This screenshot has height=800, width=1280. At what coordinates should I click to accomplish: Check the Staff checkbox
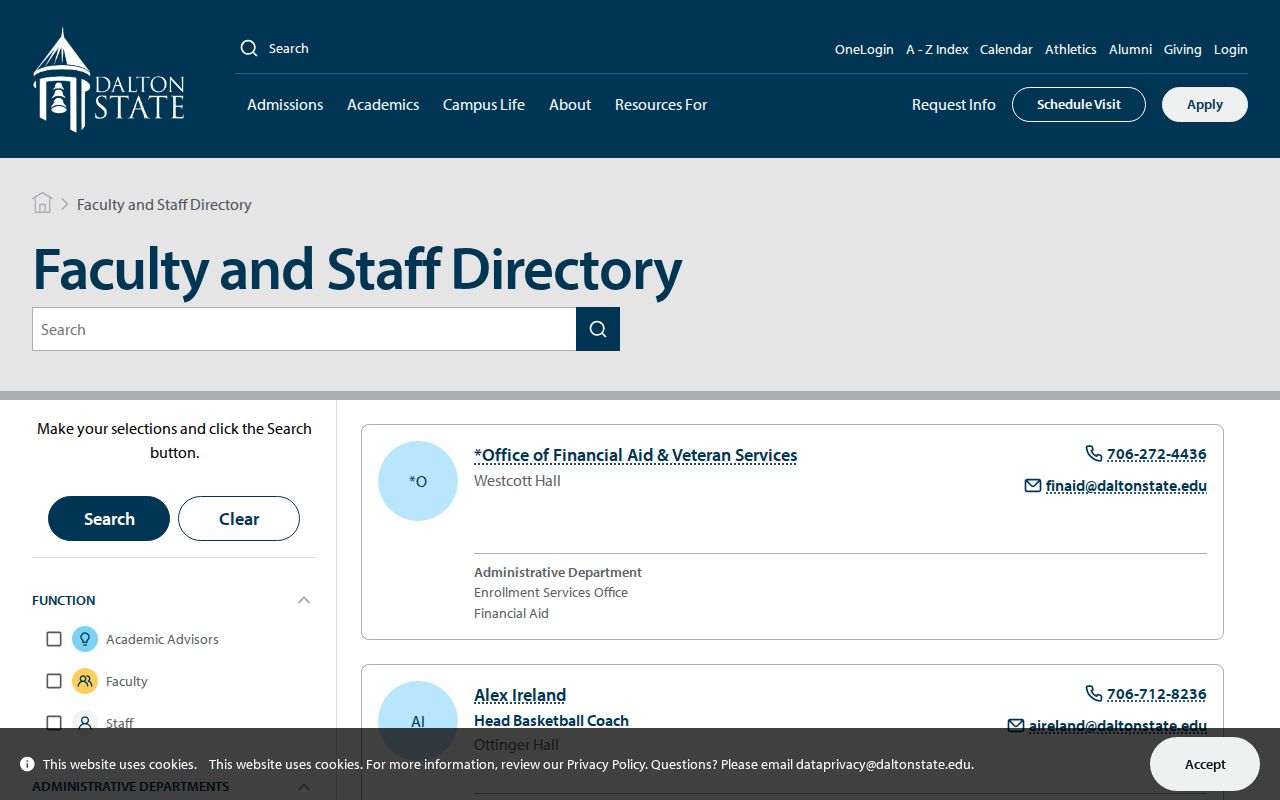click(54, 723)
